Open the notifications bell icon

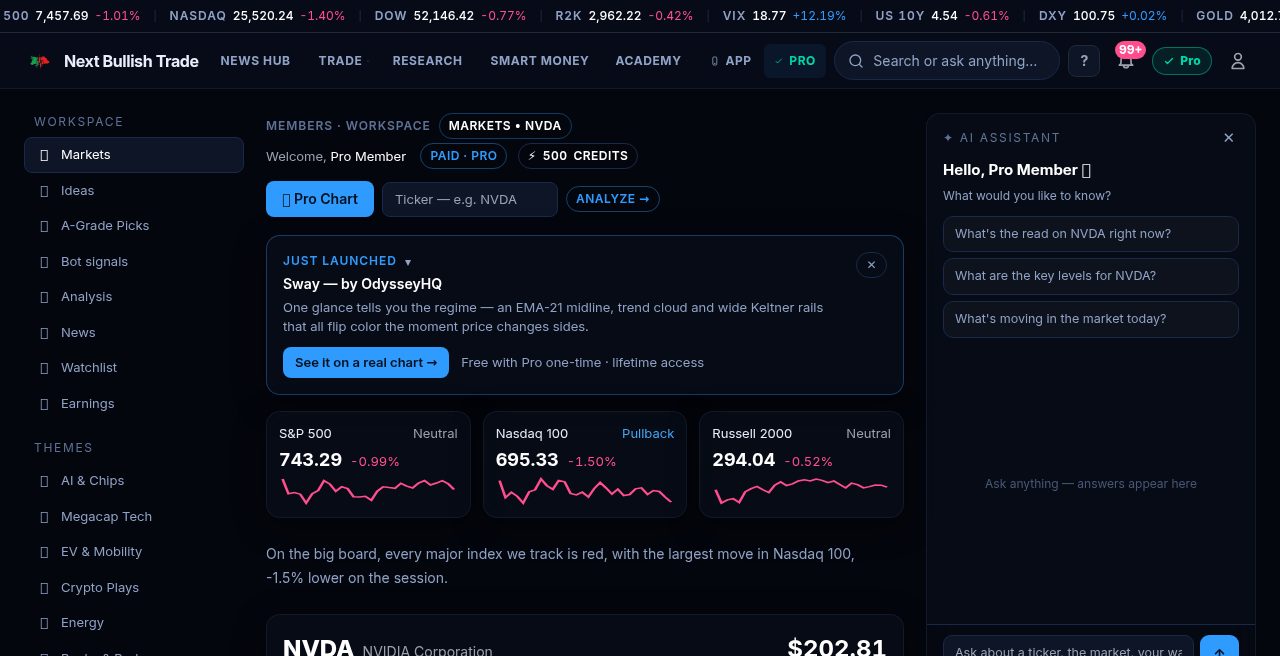click(1126, 62)
